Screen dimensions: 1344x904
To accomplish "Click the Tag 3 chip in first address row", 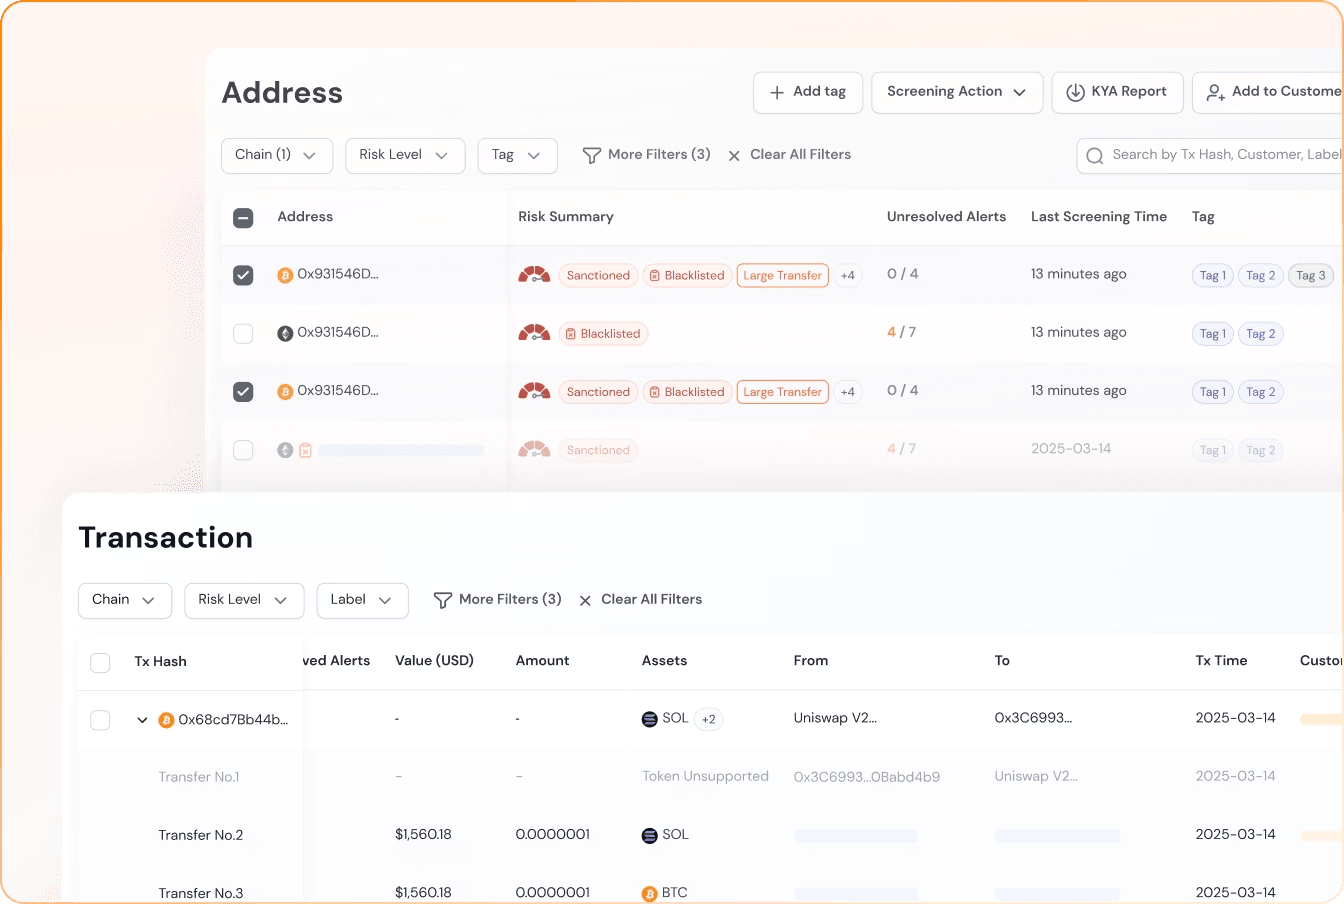I will (1310, 275).
